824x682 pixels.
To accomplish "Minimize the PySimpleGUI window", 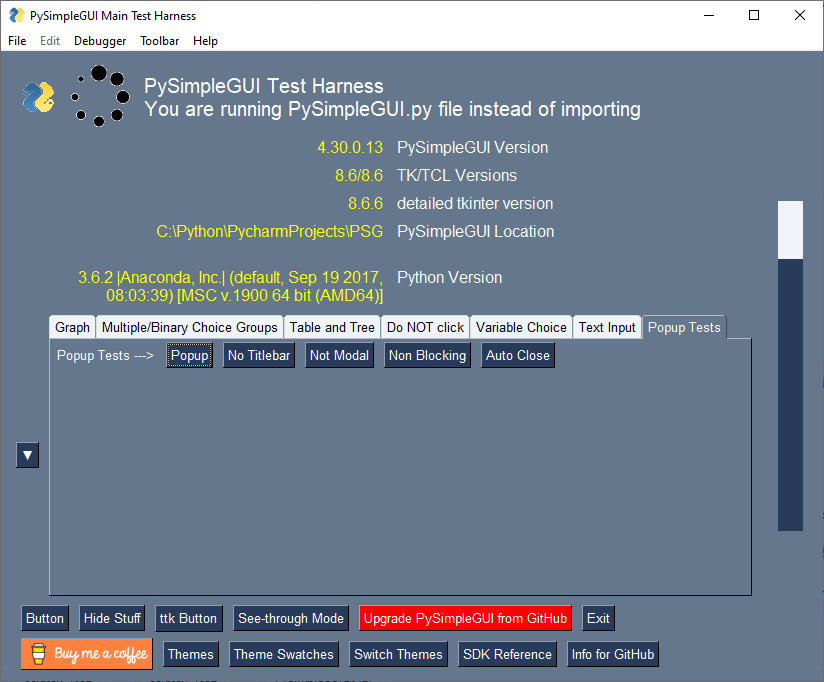I will 709,15.
